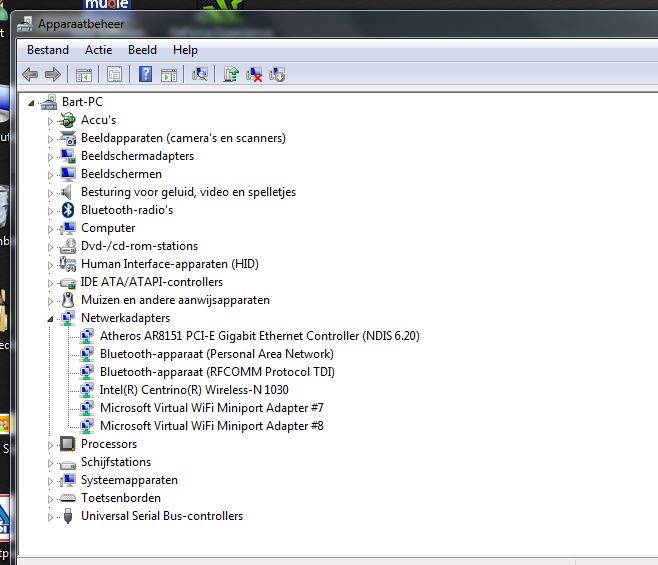Toggle the action pane toolbar icon
Image resolution: width=658 pixels, height=565 pixels.
coord(169,75)
